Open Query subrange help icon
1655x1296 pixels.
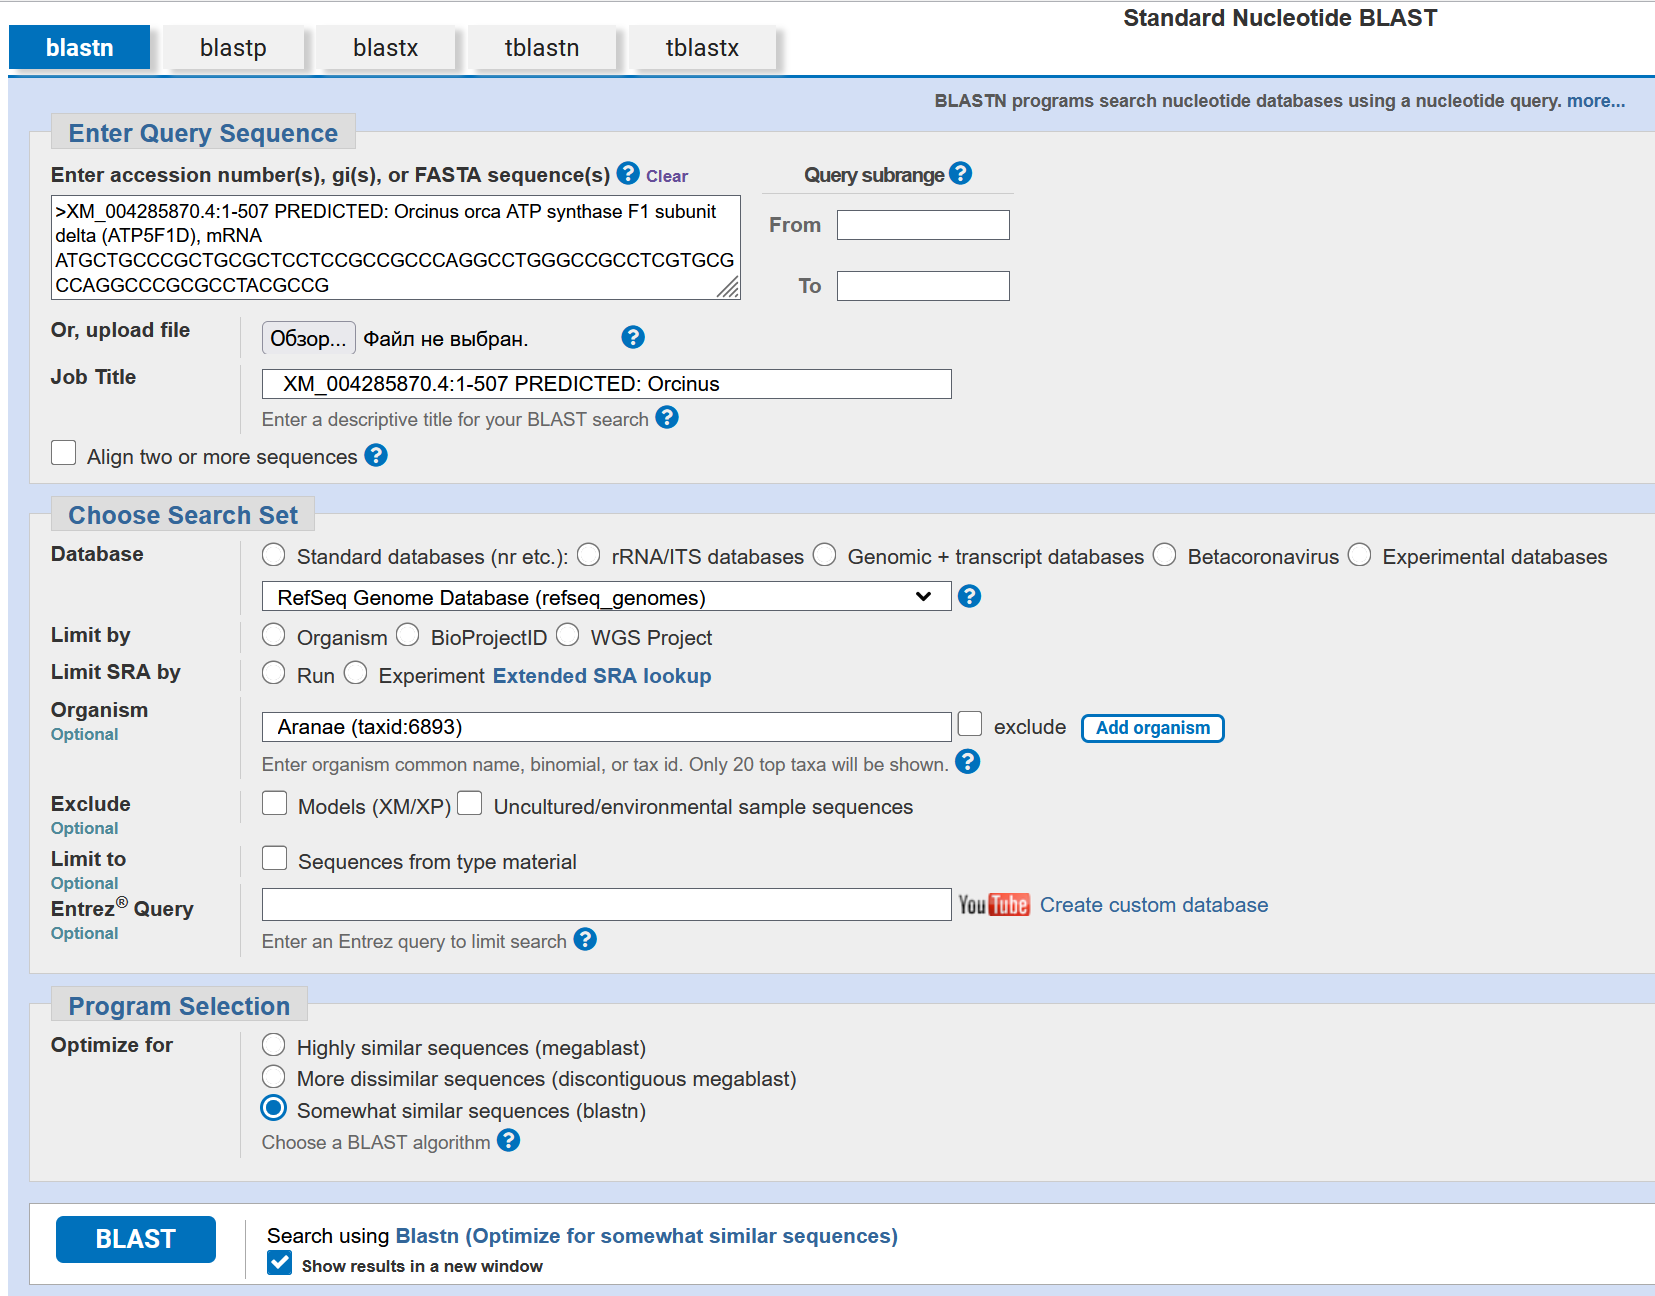[960, 173]
